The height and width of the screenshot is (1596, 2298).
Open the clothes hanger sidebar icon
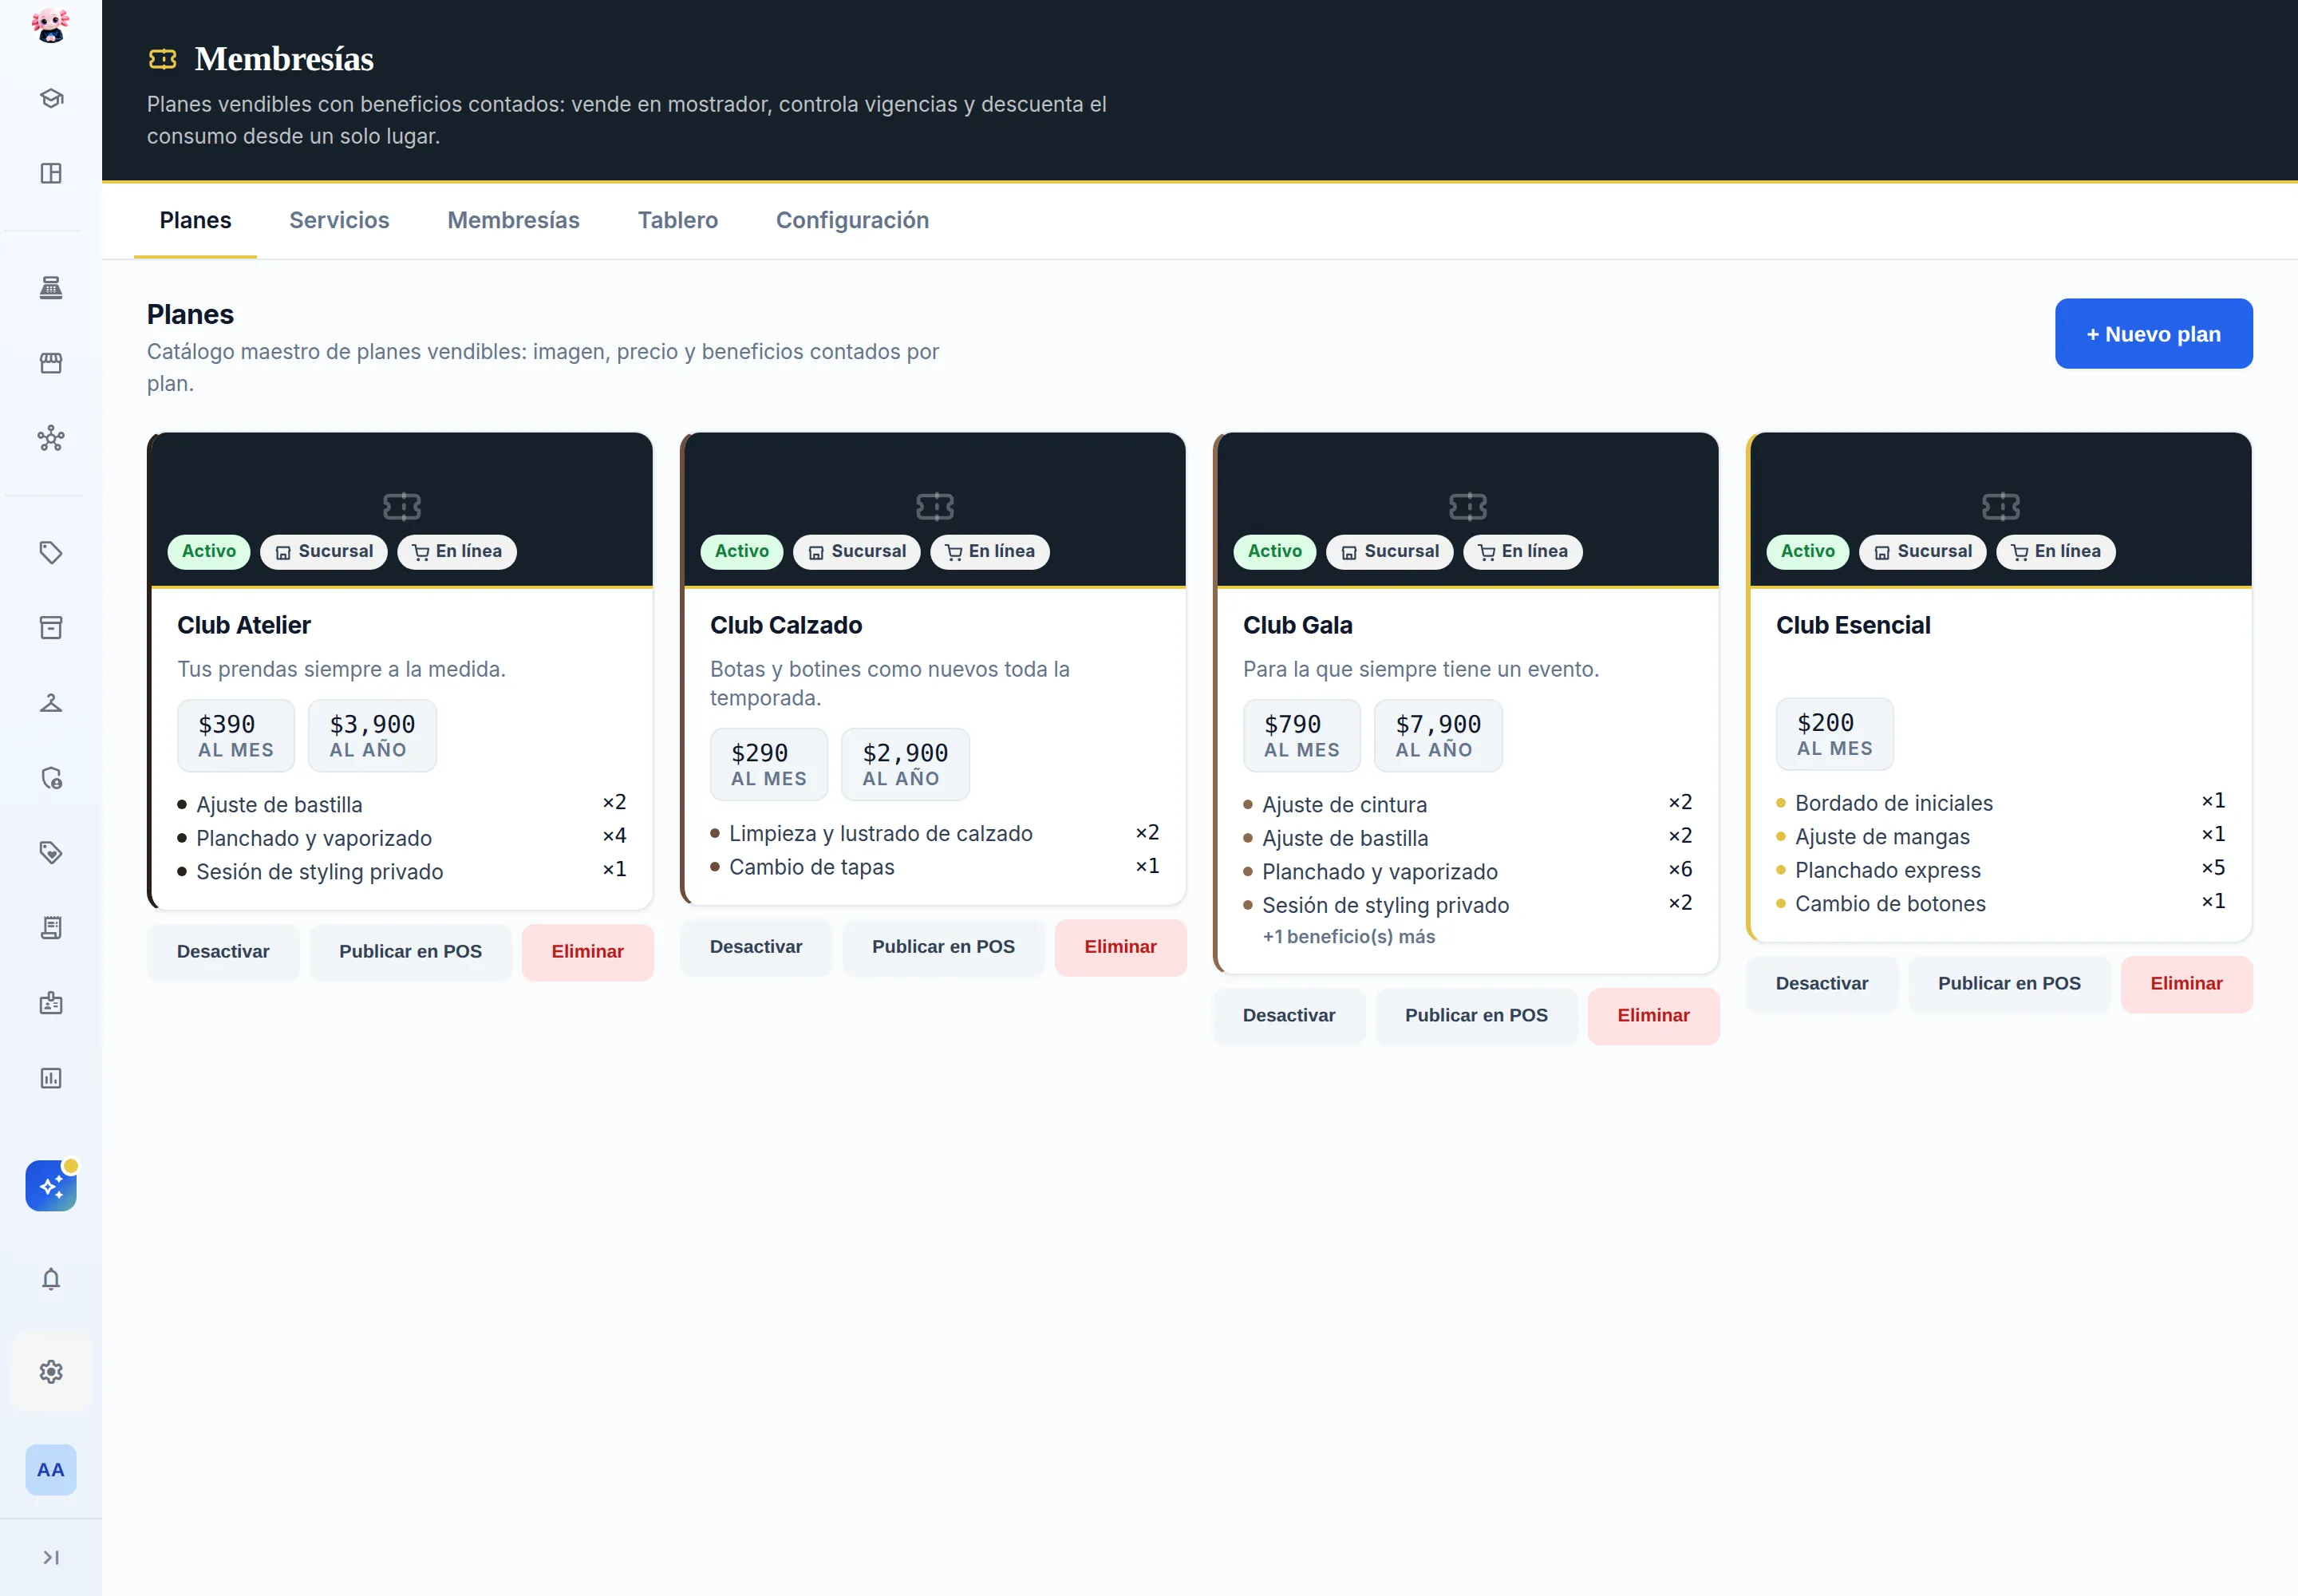[51, 703]
